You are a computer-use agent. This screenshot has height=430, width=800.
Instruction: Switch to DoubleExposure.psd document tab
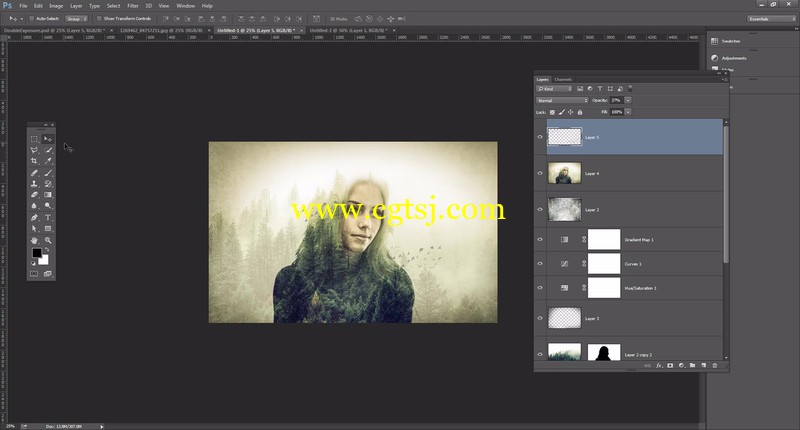pyautogui.click(x=53, y=31)
